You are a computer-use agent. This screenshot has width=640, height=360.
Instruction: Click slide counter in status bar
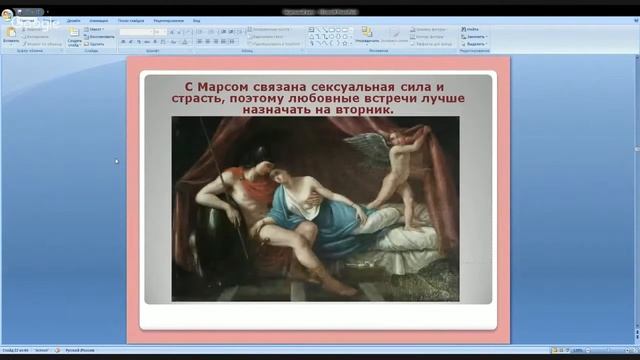click(16, 350)
